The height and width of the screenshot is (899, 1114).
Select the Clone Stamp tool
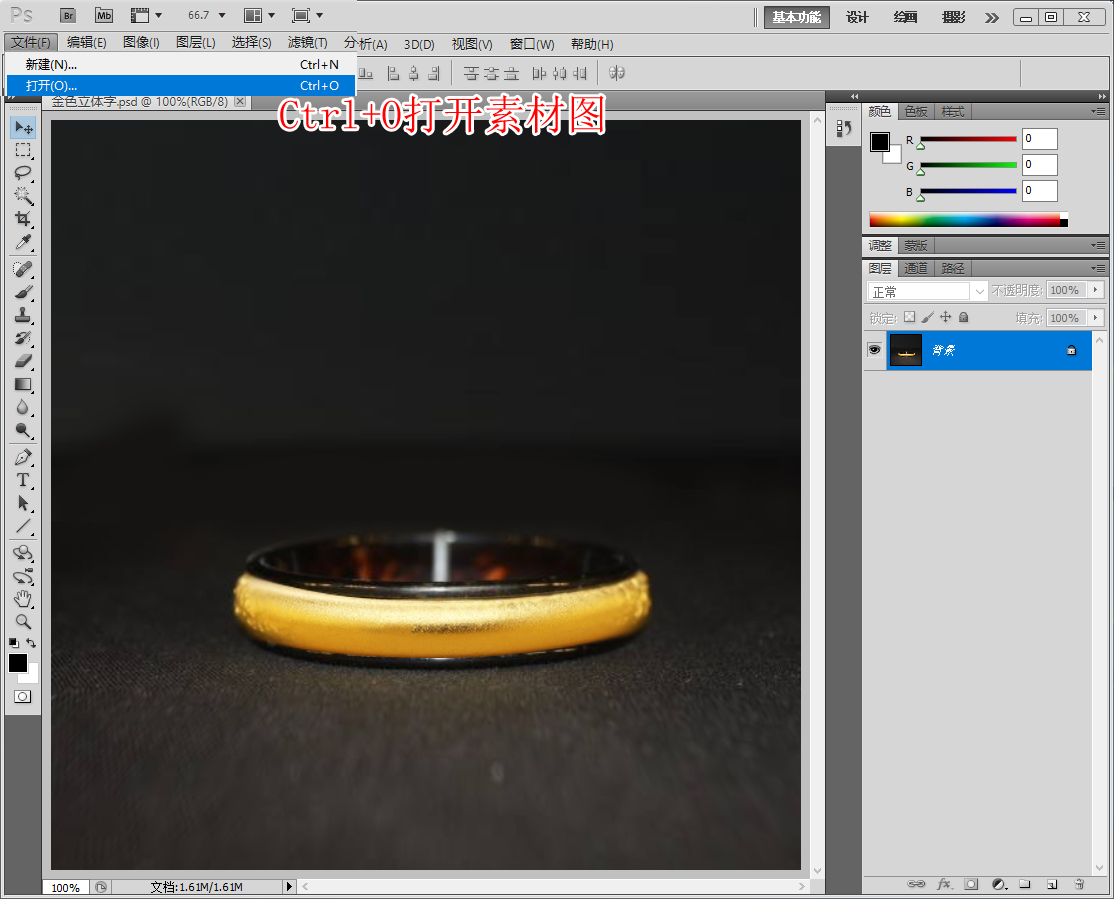[x=23, y=315]
